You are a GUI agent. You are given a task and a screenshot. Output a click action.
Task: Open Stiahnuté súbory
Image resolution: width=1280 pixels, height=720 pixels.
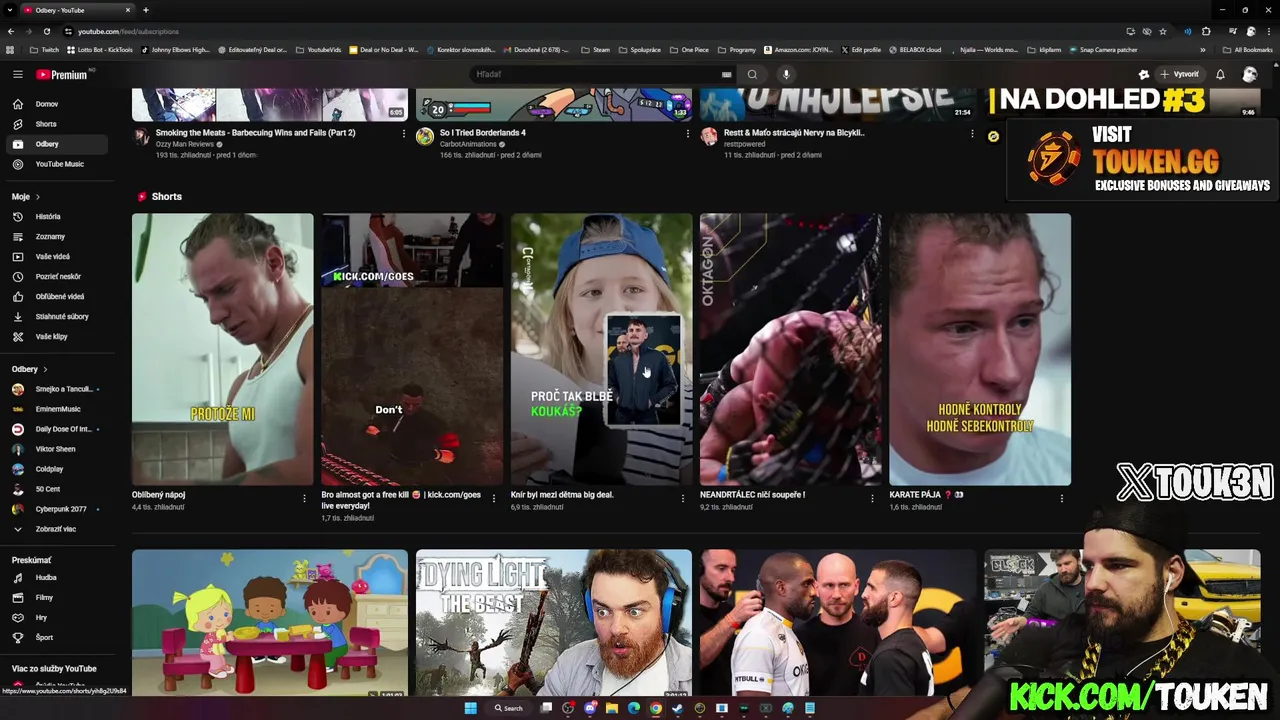[x=57, y=316]
